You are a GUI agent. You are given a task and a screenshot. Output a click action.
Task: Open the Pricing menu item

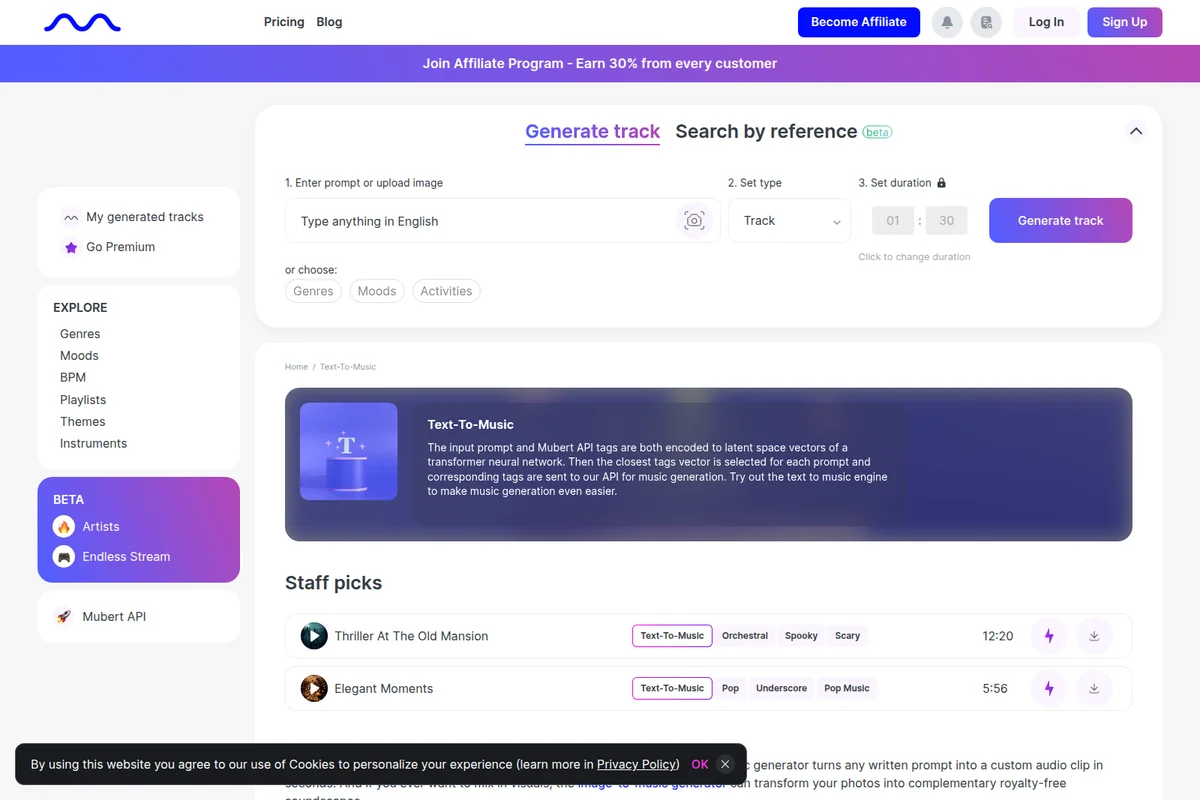tap(283, 21)
